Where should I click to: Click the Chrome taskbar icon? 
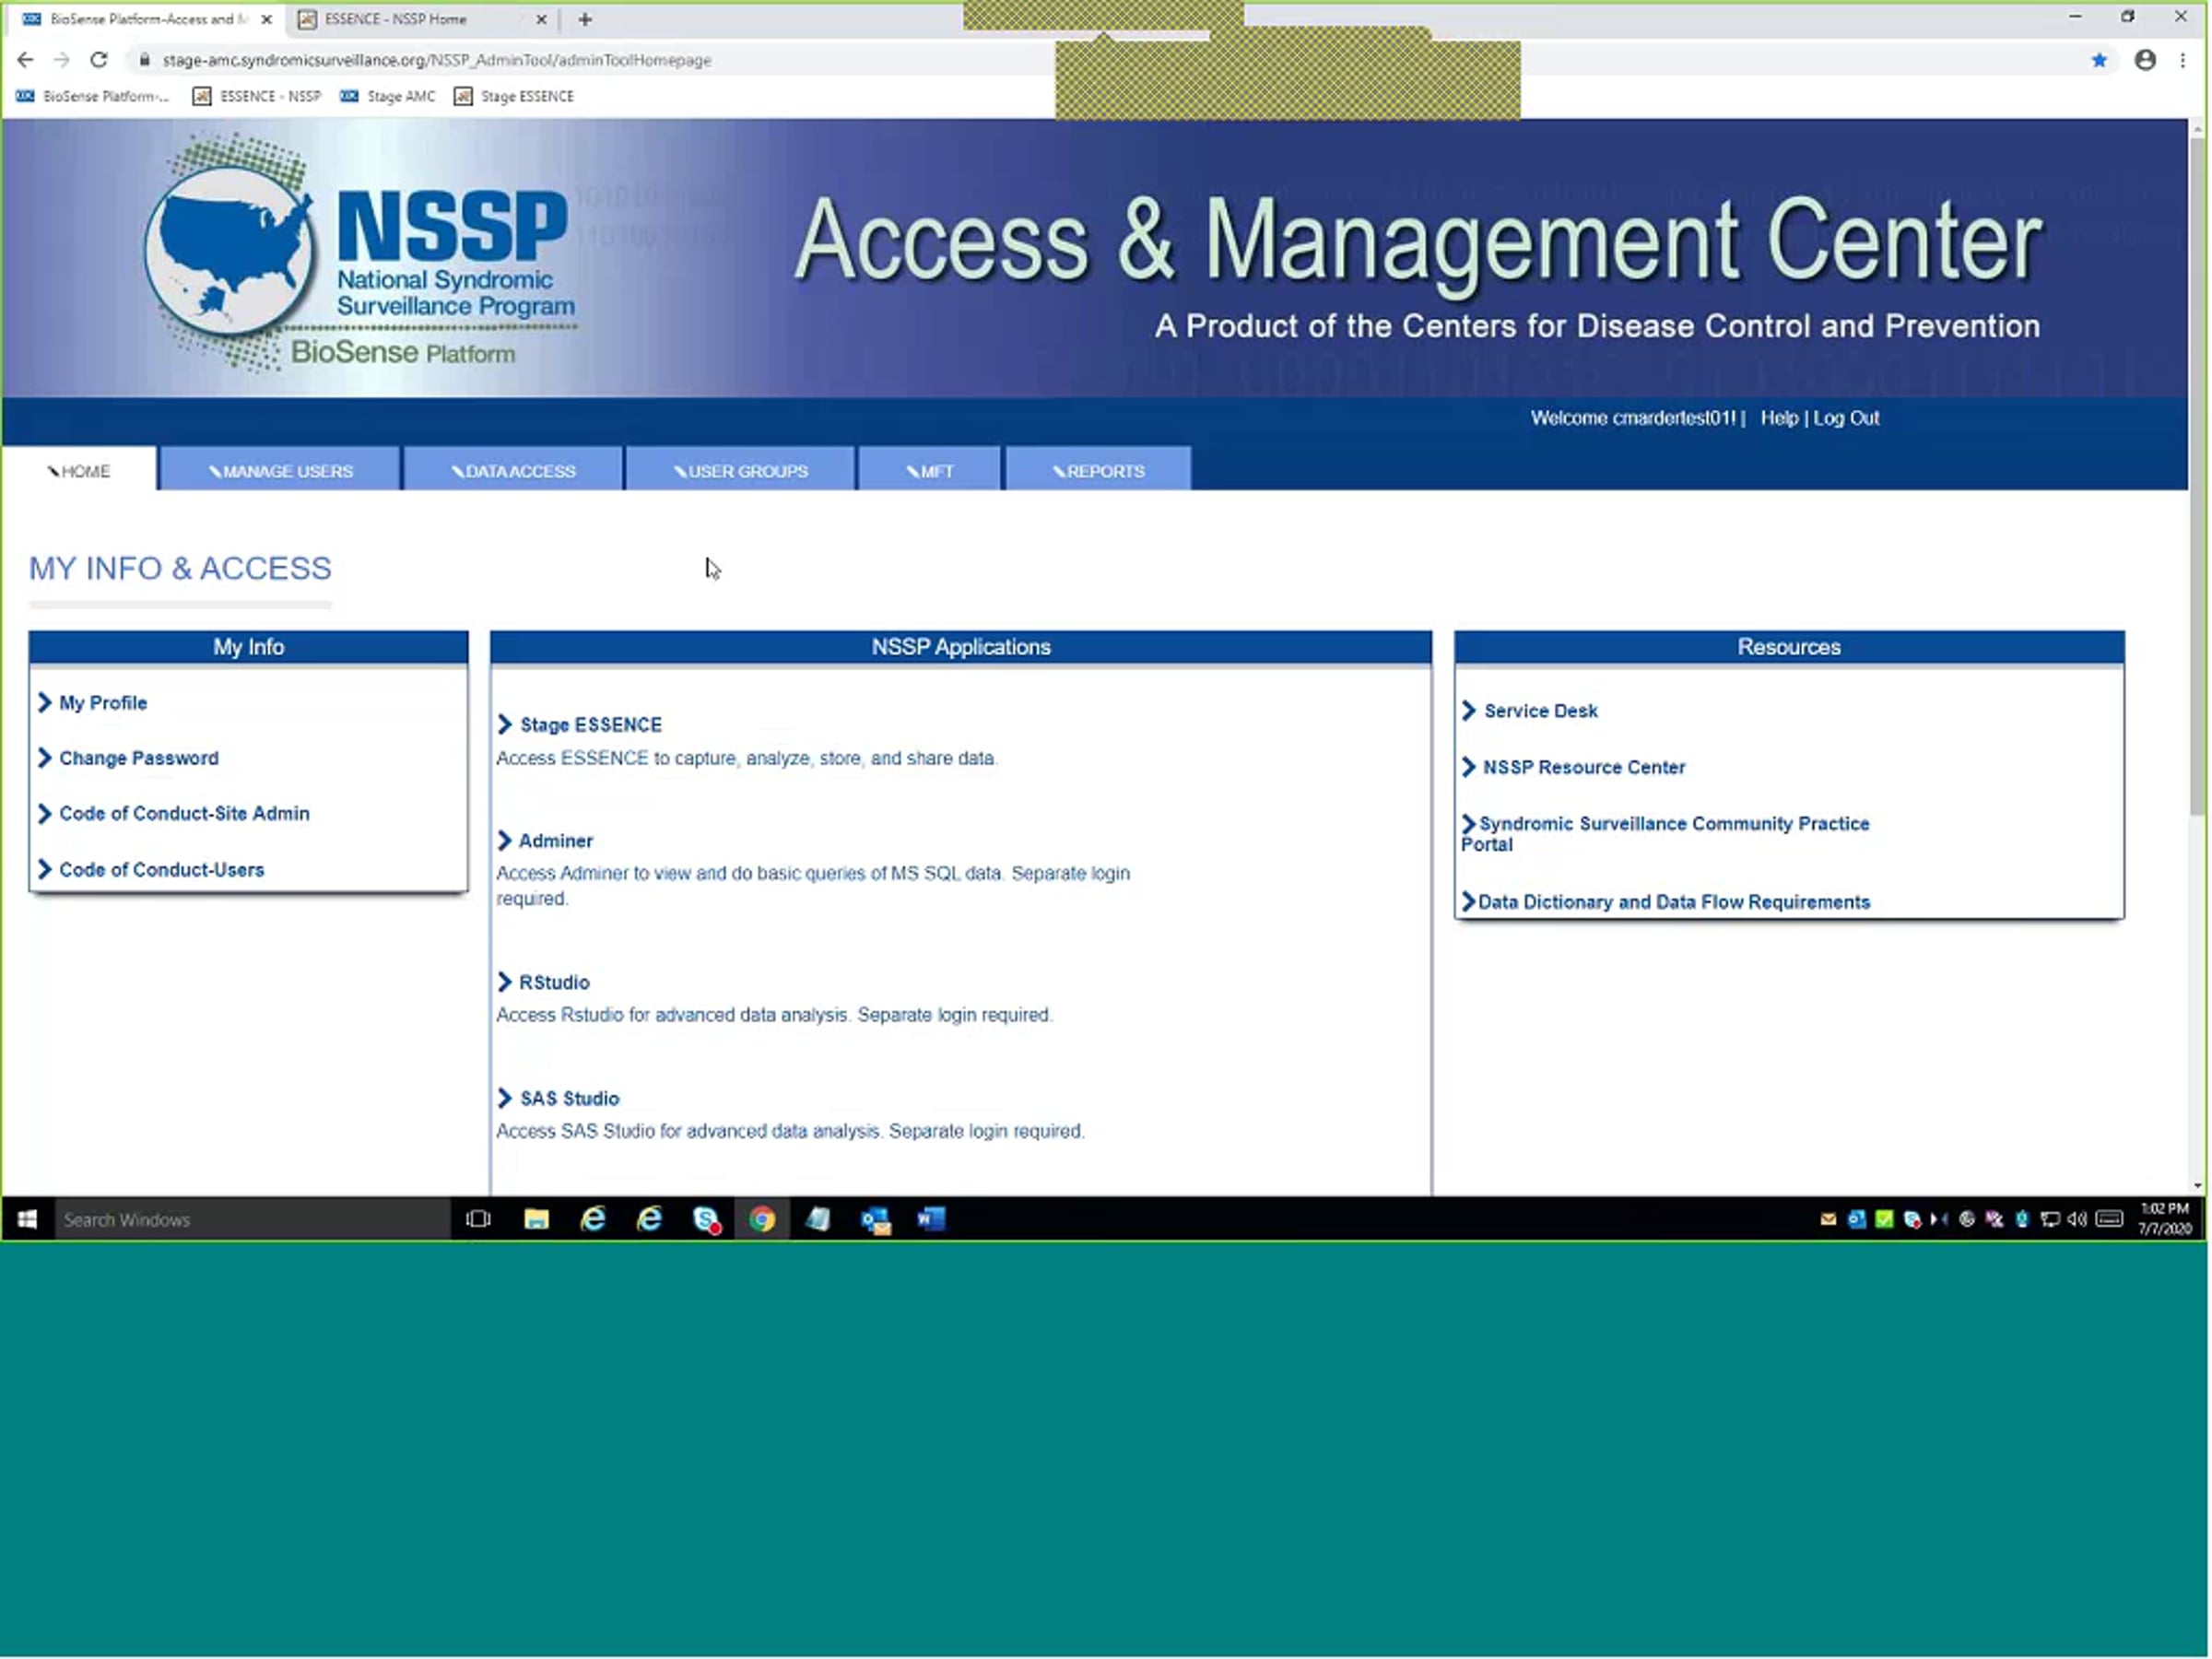(762, 1219)
